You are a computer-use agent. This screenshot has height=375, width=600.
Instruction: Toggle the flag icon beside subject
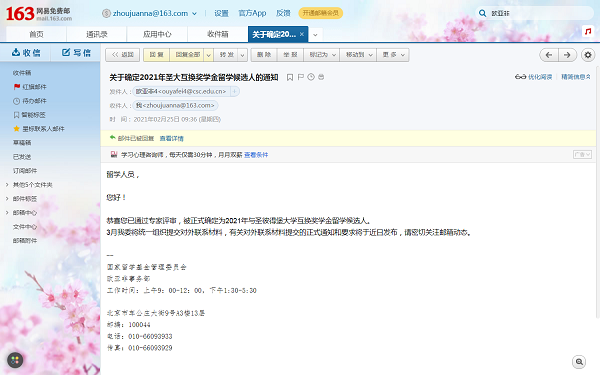[301, 77]
